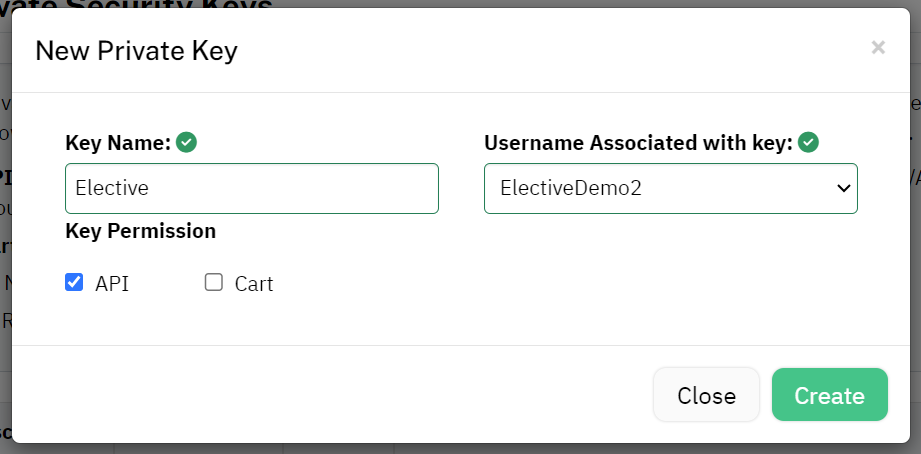Dismiss the dialog with the X icon
This screenshot has width=921, height=454.
878,48
